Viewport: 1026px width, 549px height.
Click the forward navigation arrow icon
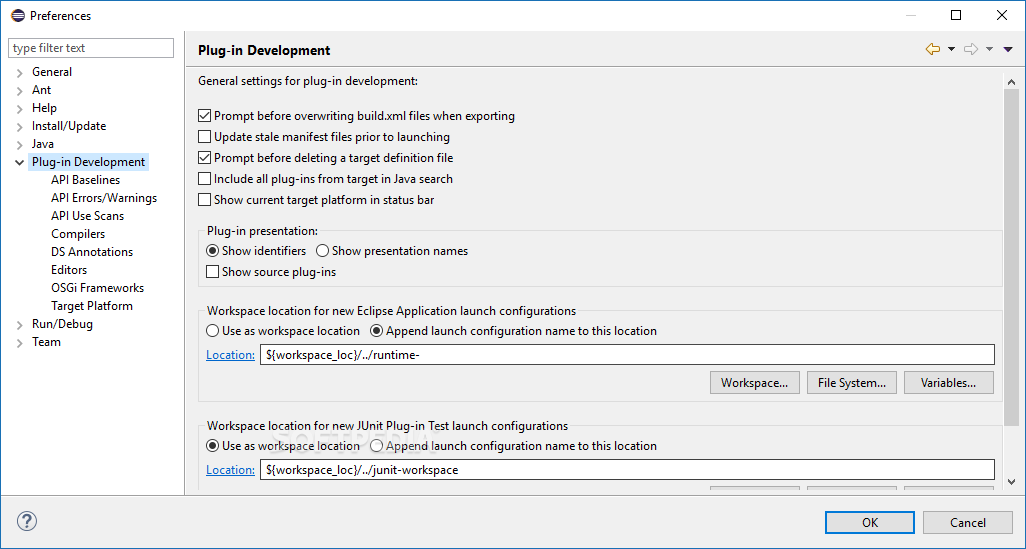pos(971,49)
